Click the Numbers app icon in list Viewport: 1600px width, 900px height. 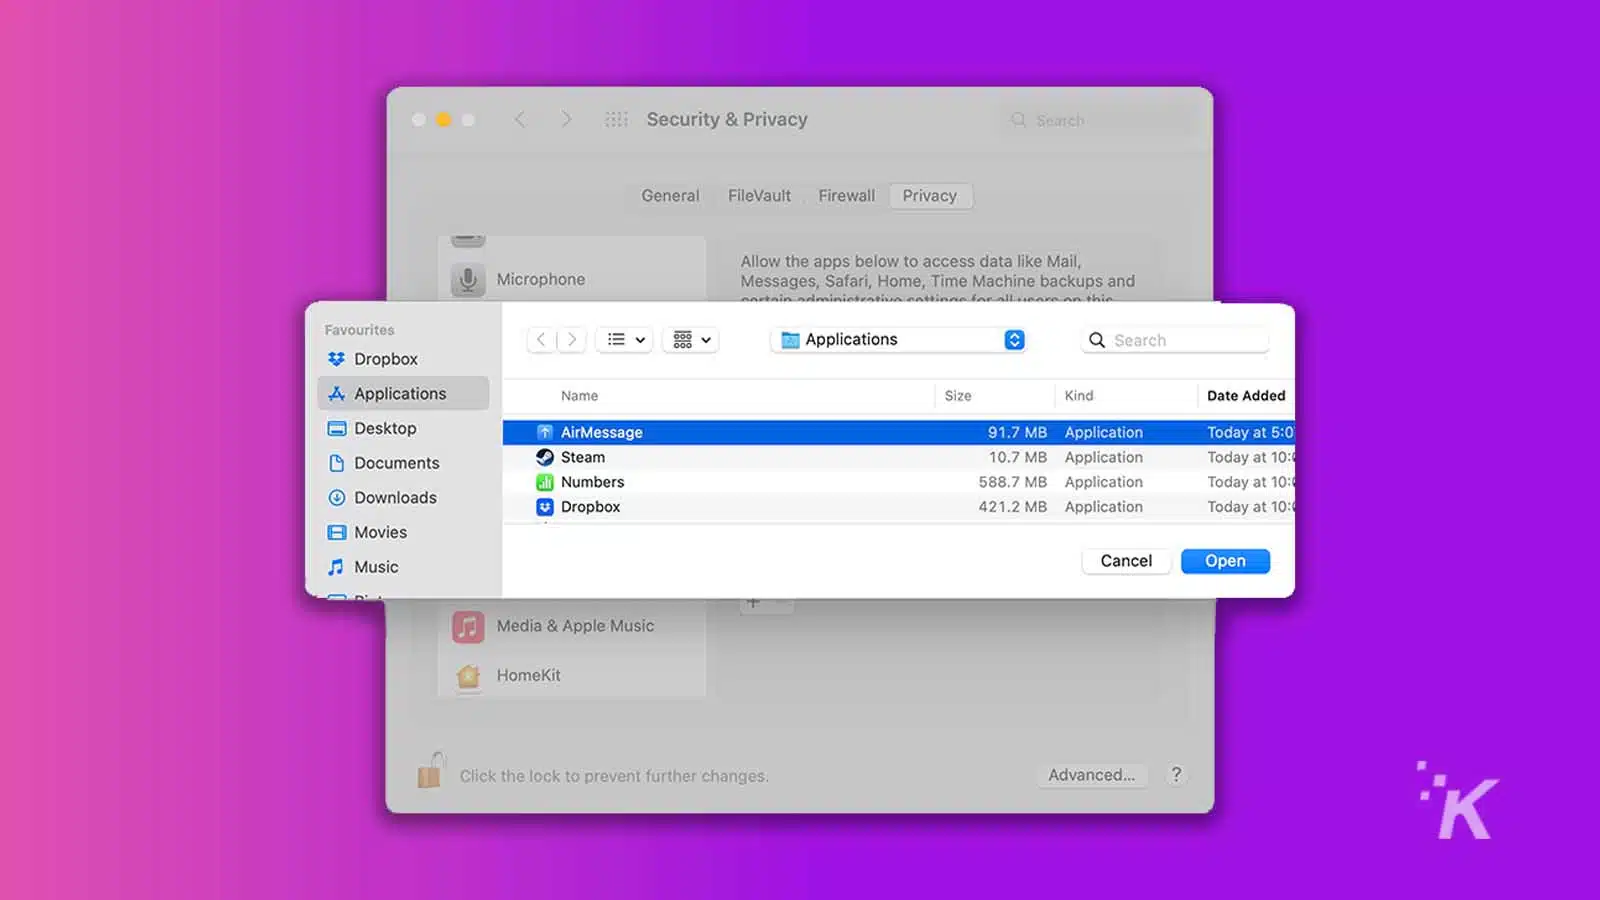tap(544, 482)
